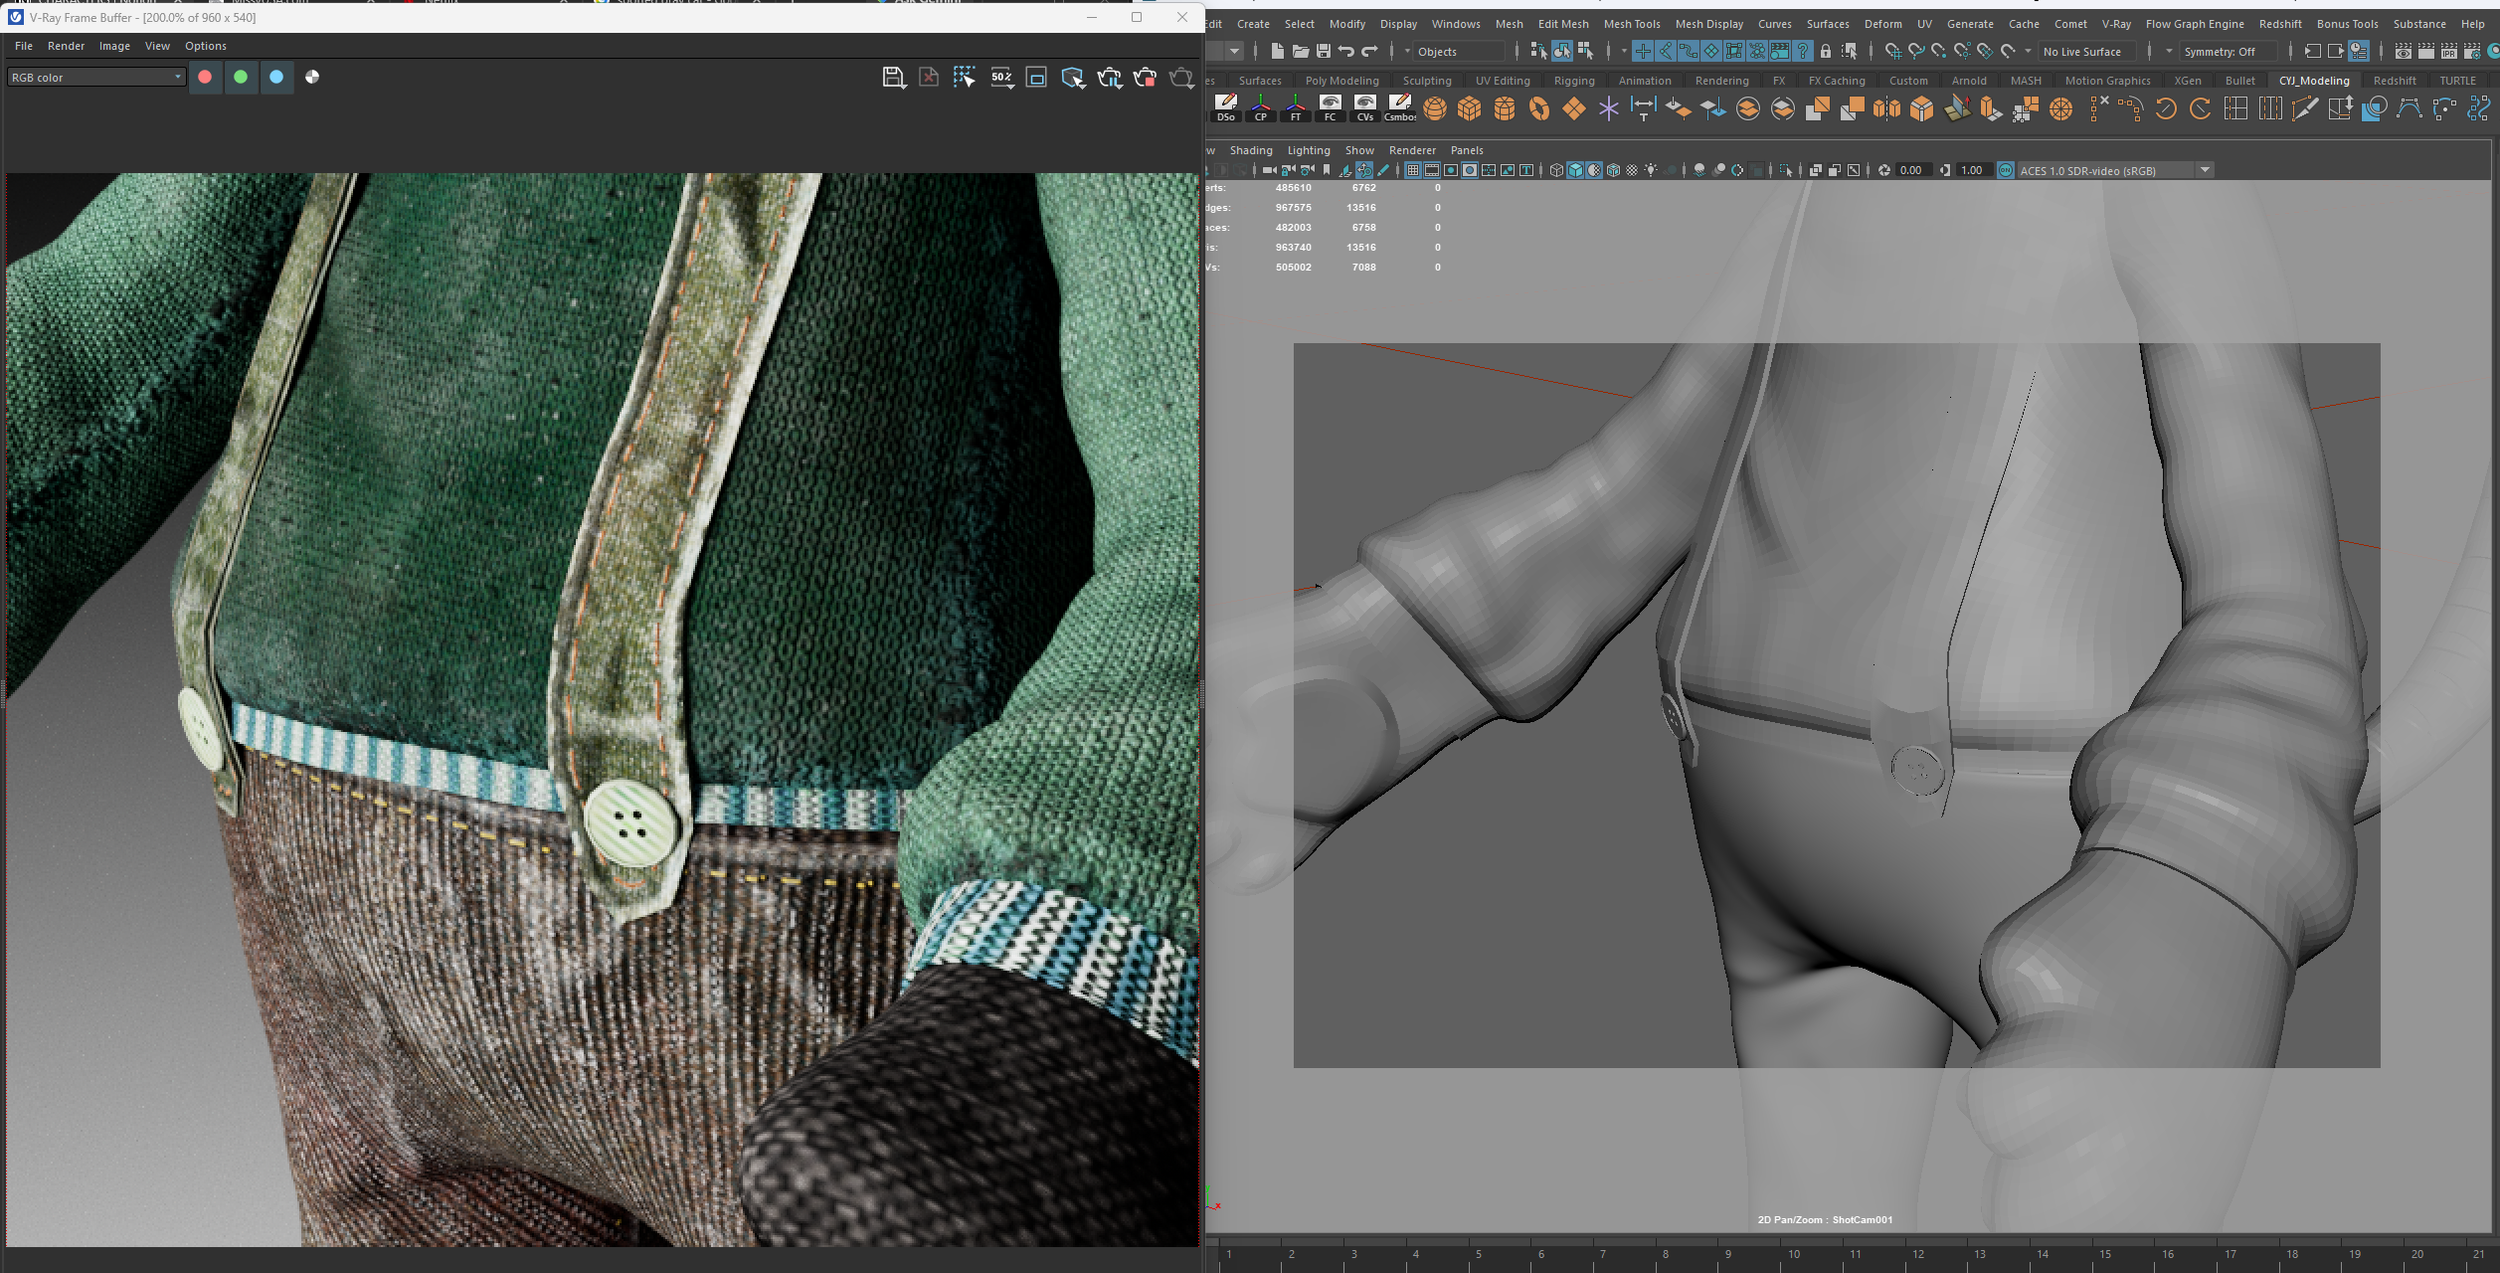The height and width of the screenshot is (1273, 2500).
Task: Click the Maya undo arrow icon
Action: (x=1346, y=51)
